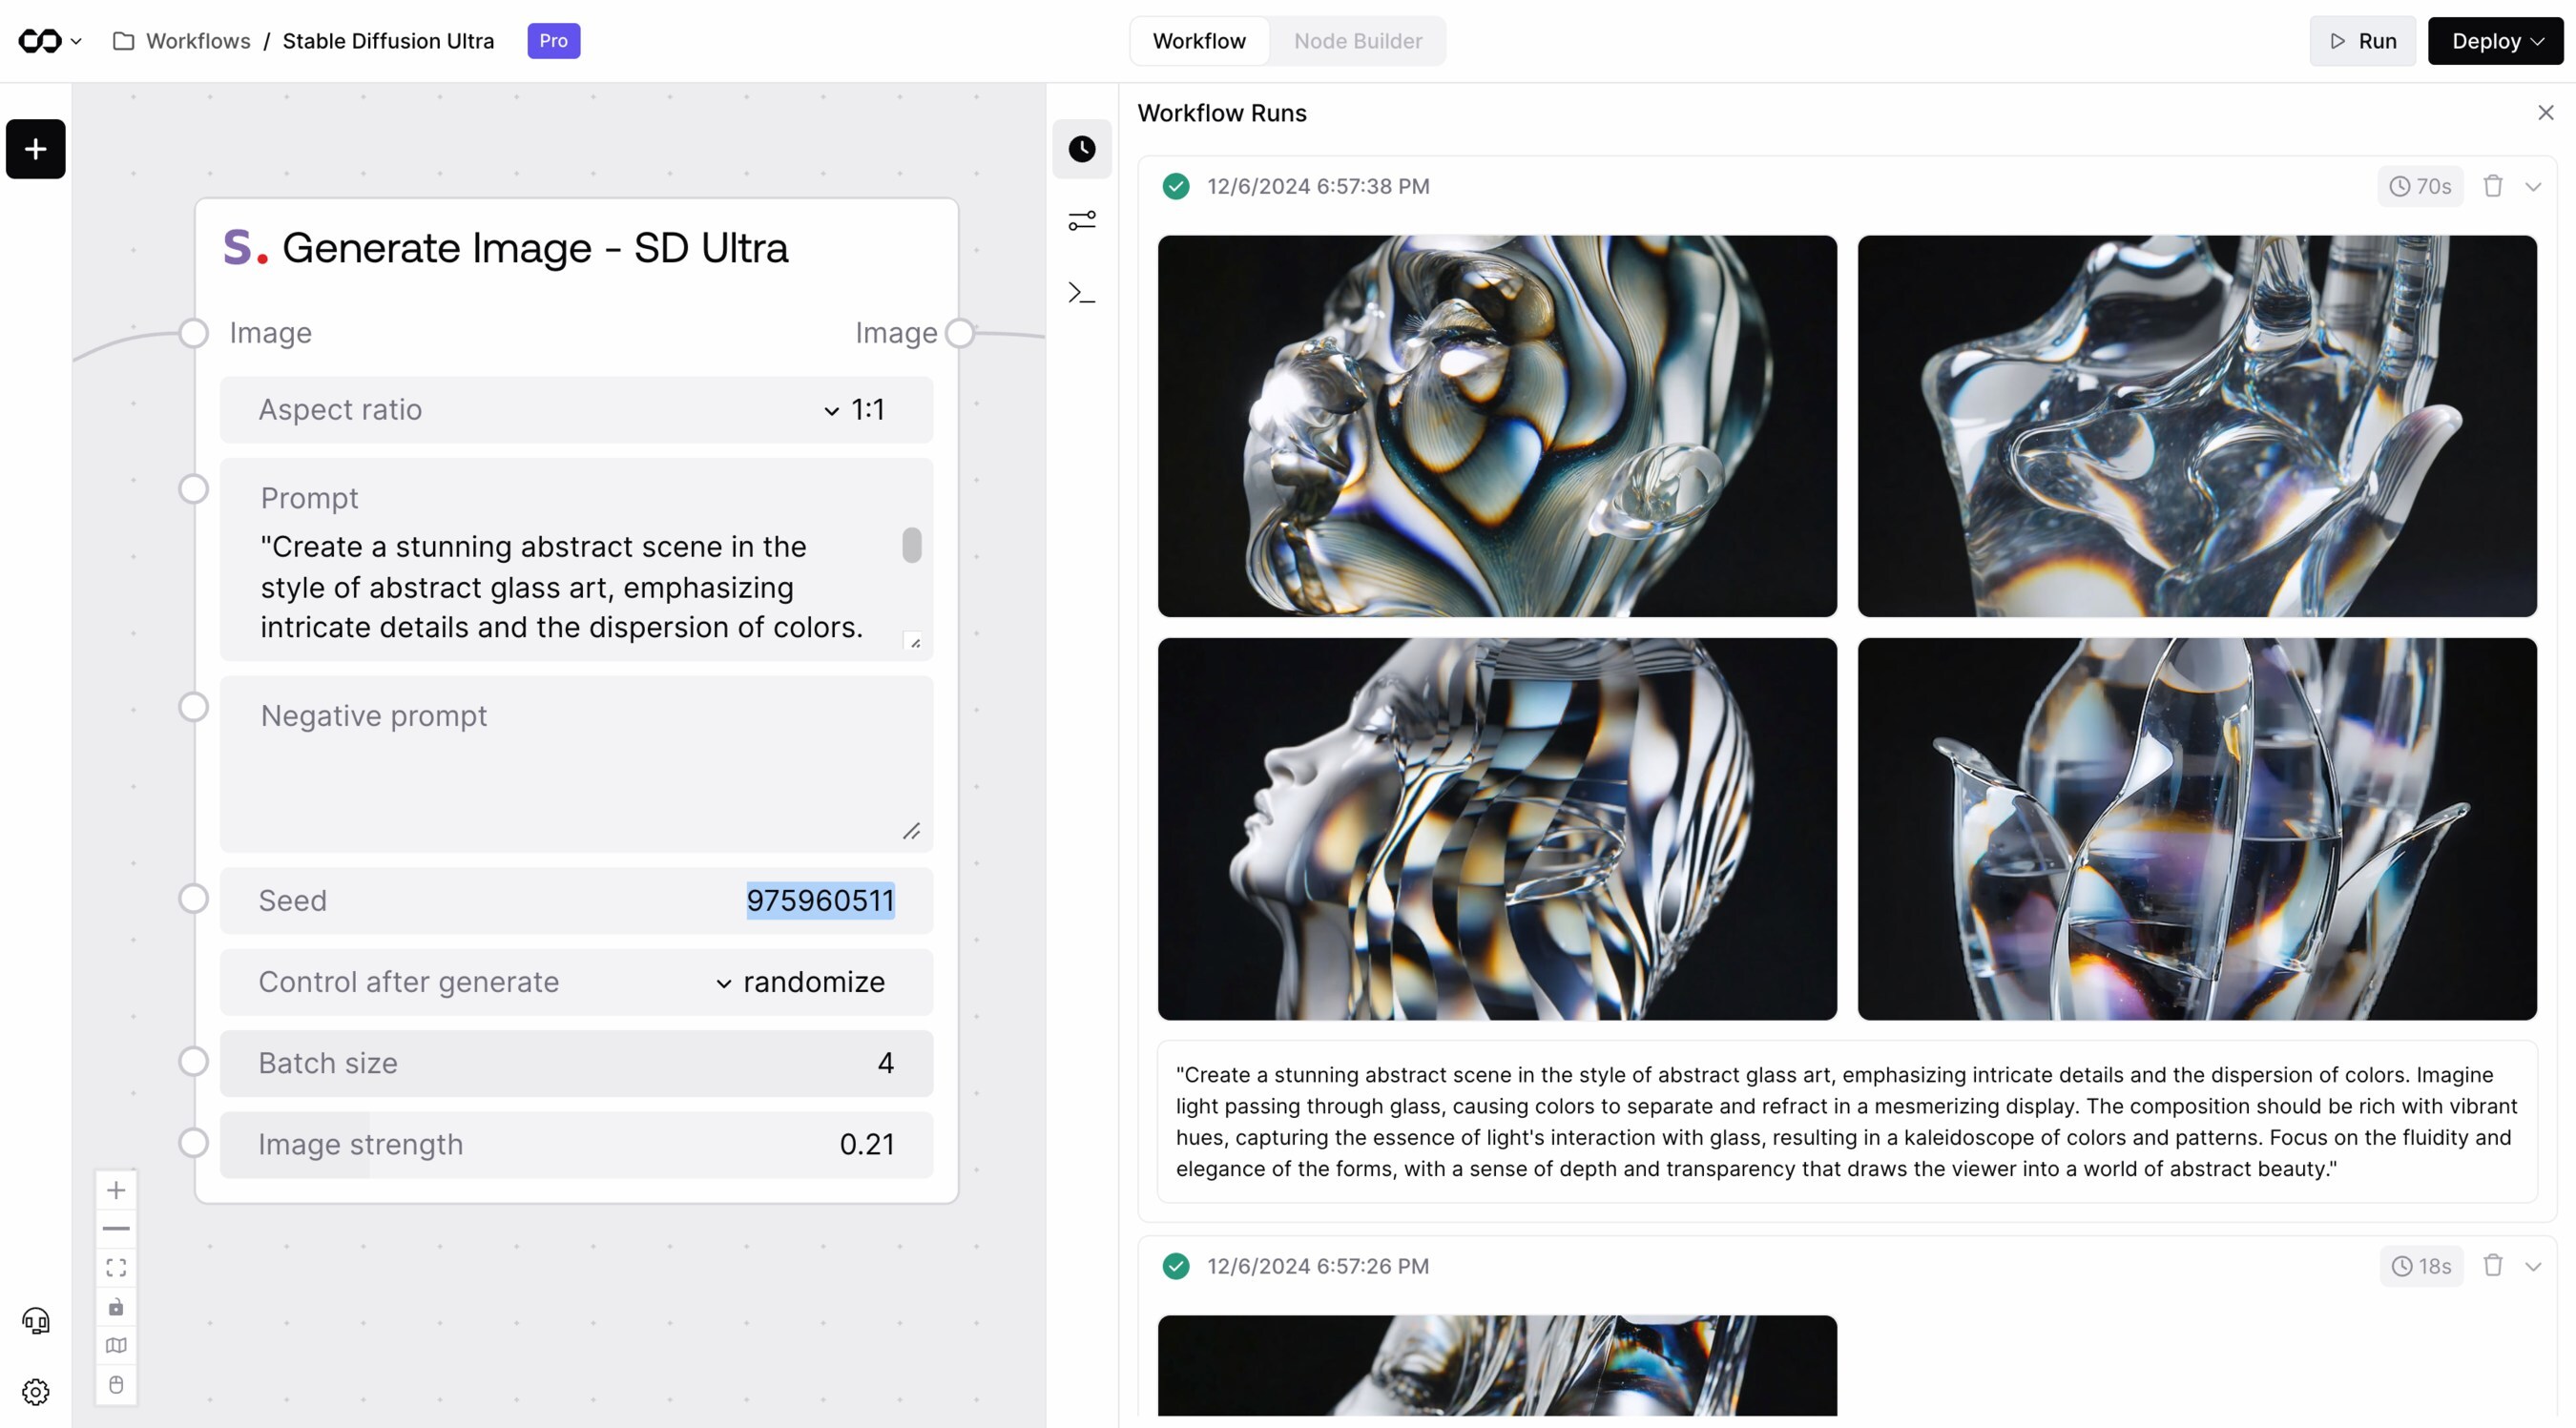Click the 12/6/2024 6:57:26 PM timestamp
The height and width of the screenshot is (1428, 2576).
point(1318,1266)
